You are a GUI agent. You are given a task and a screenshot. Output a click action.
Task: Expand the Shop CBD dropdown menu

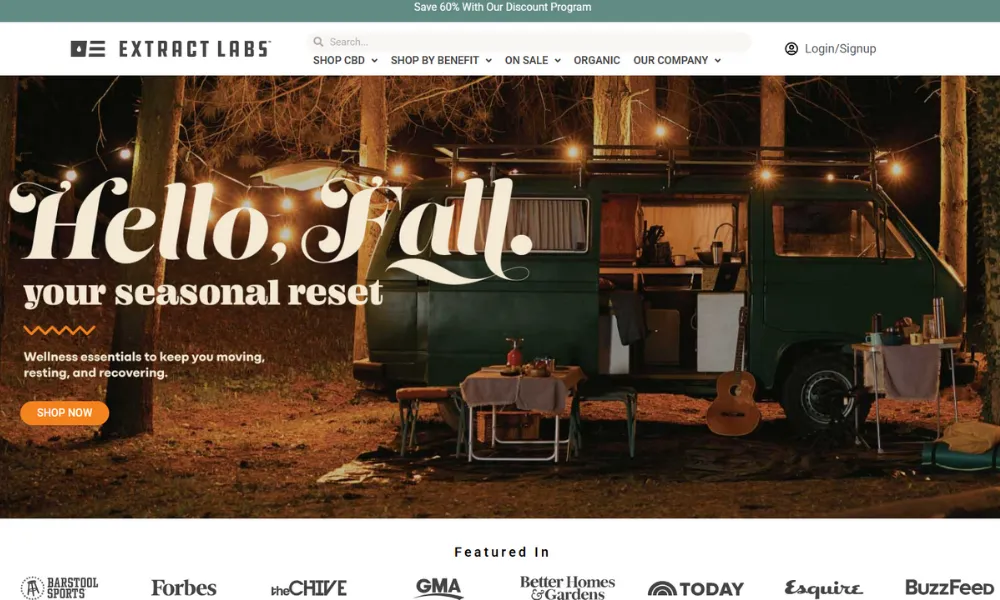click(x=345, y=61)
